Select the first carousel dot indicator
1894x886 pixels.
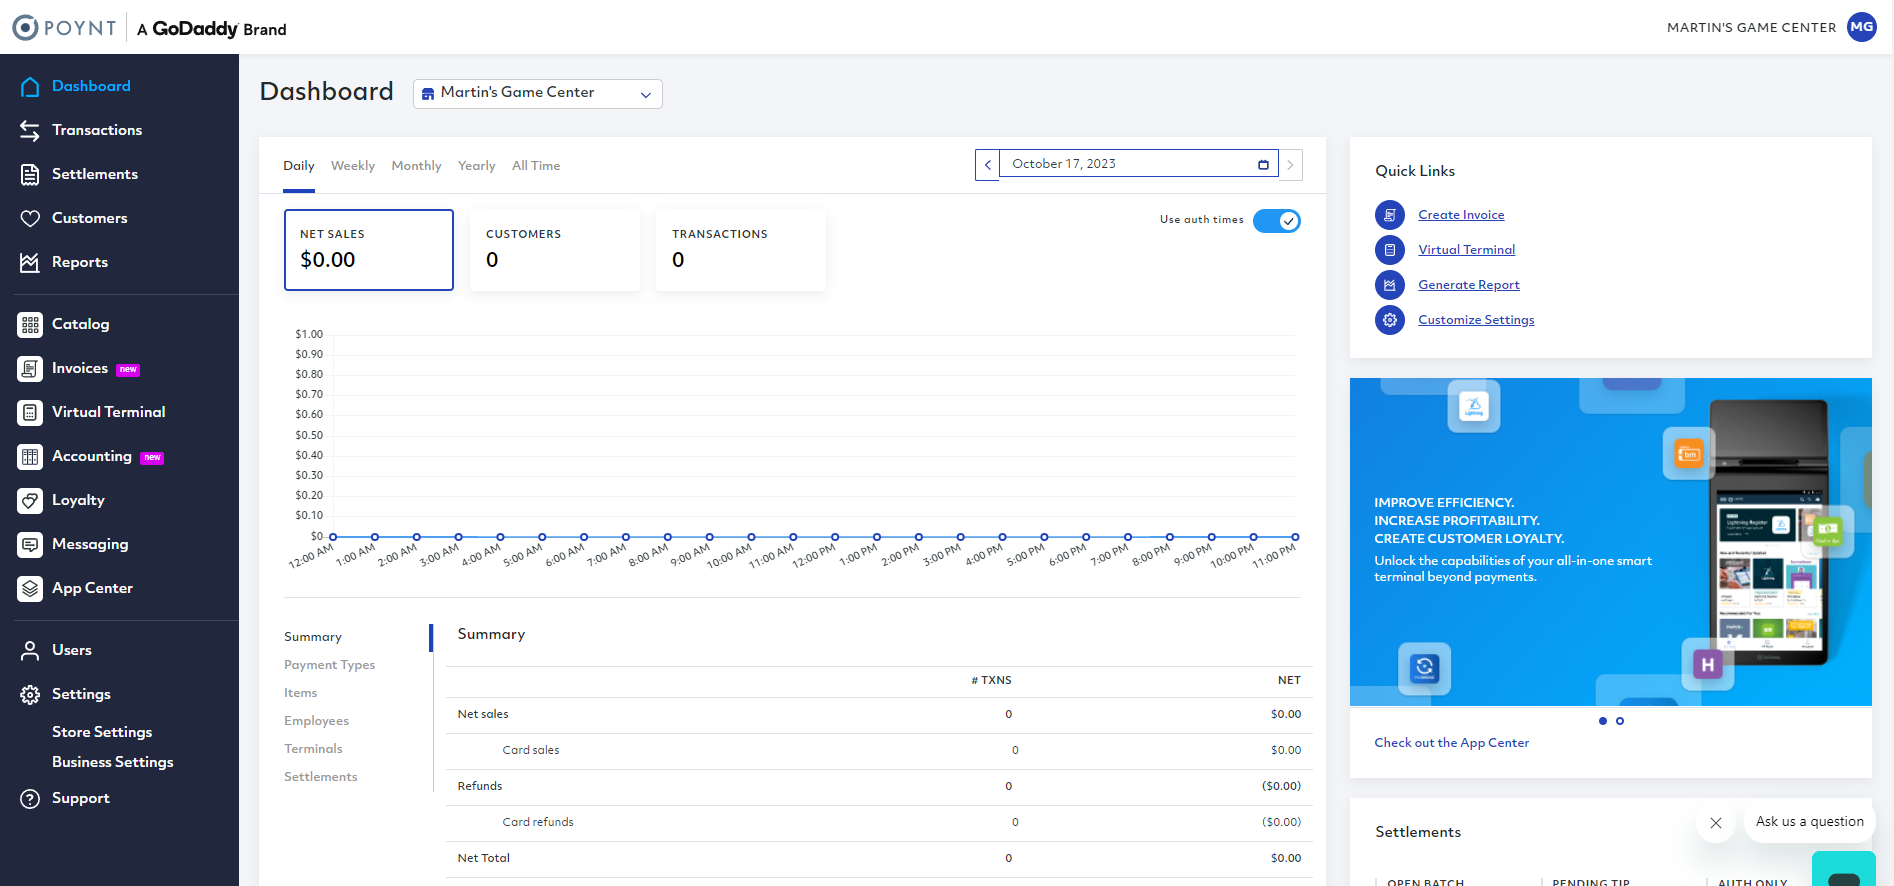click(x=1603, y=721)
